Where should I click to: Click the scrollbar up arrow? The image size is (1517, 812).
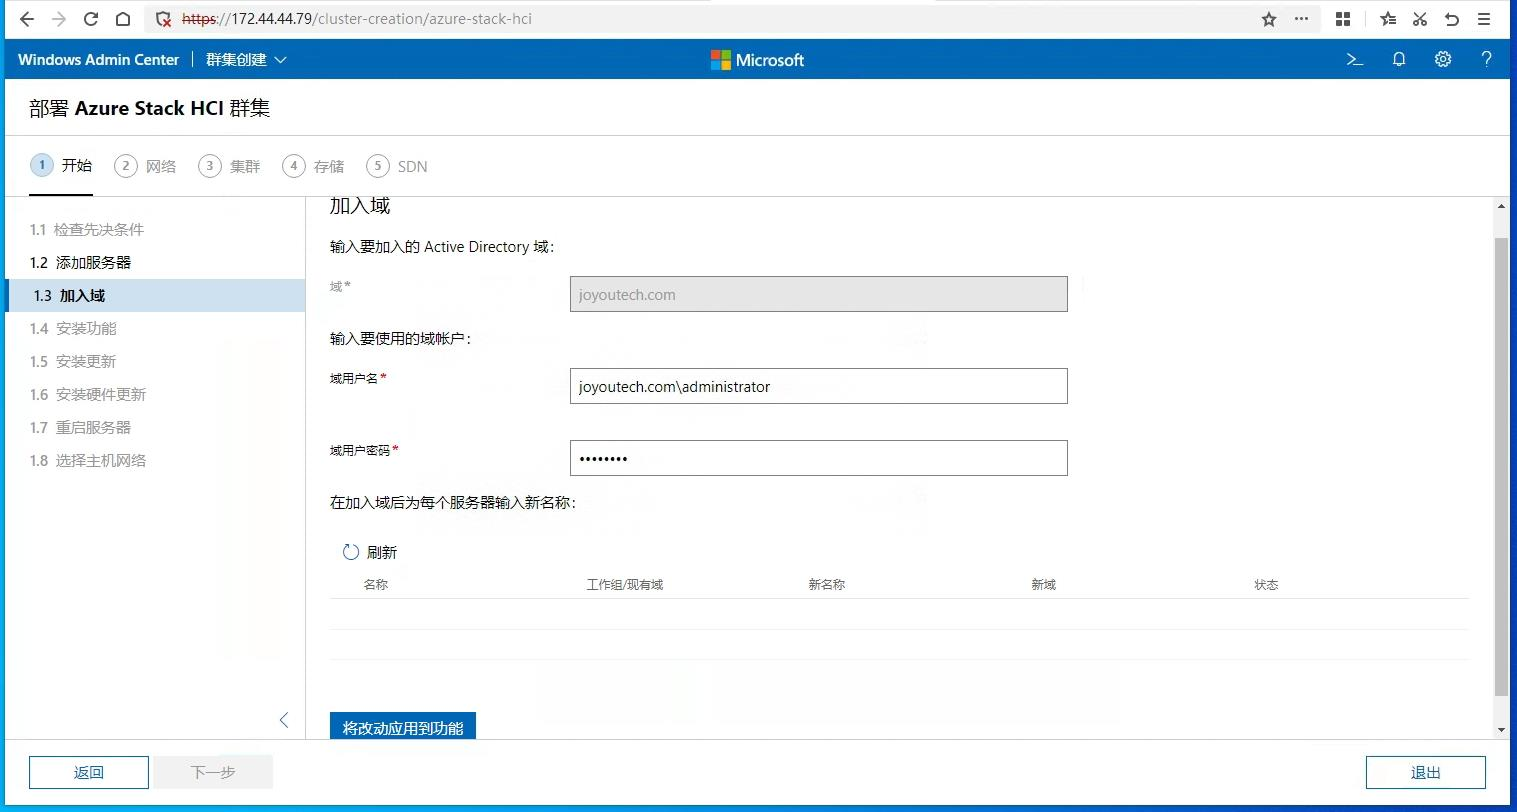pyautogui.click(x=1500, y=206)
